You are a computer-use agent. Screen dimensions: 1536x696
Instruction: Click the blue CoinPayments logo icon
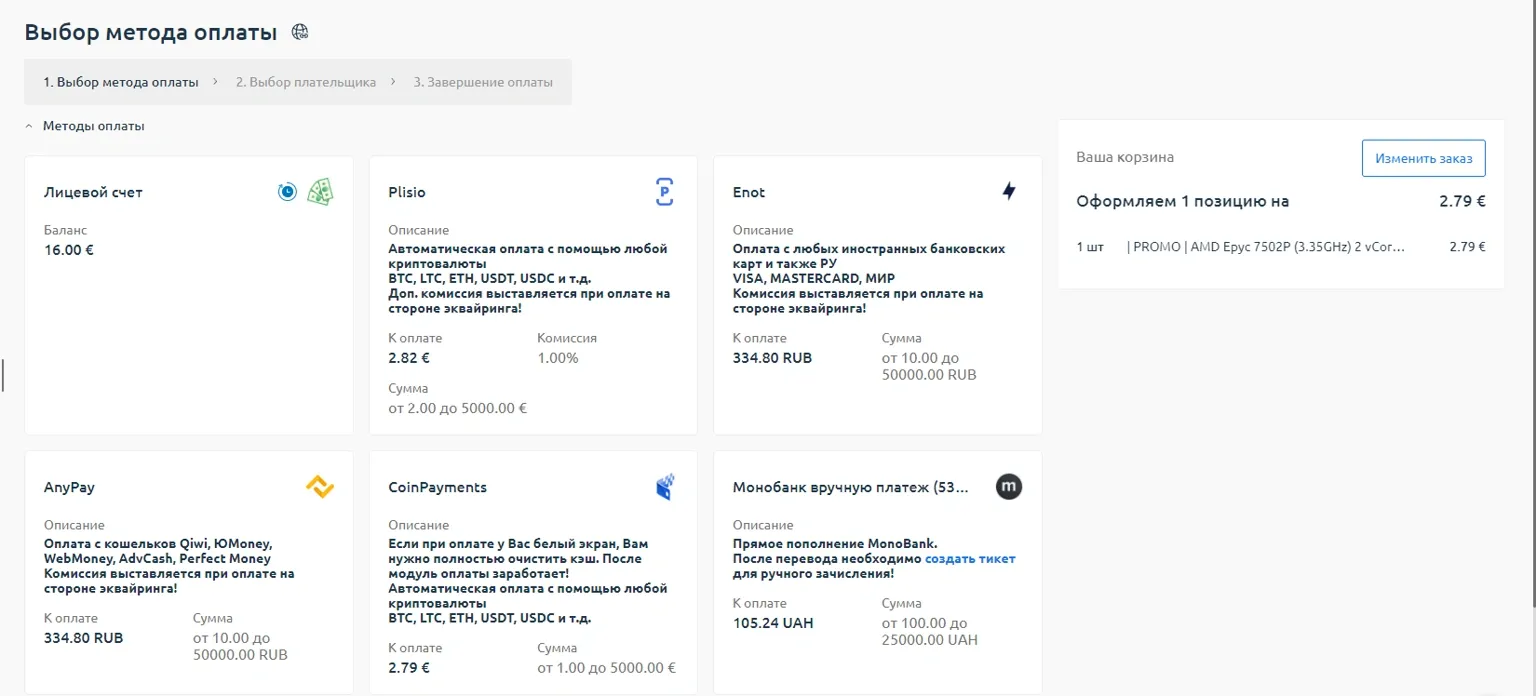pyautogui.click(x=664, y=487)
